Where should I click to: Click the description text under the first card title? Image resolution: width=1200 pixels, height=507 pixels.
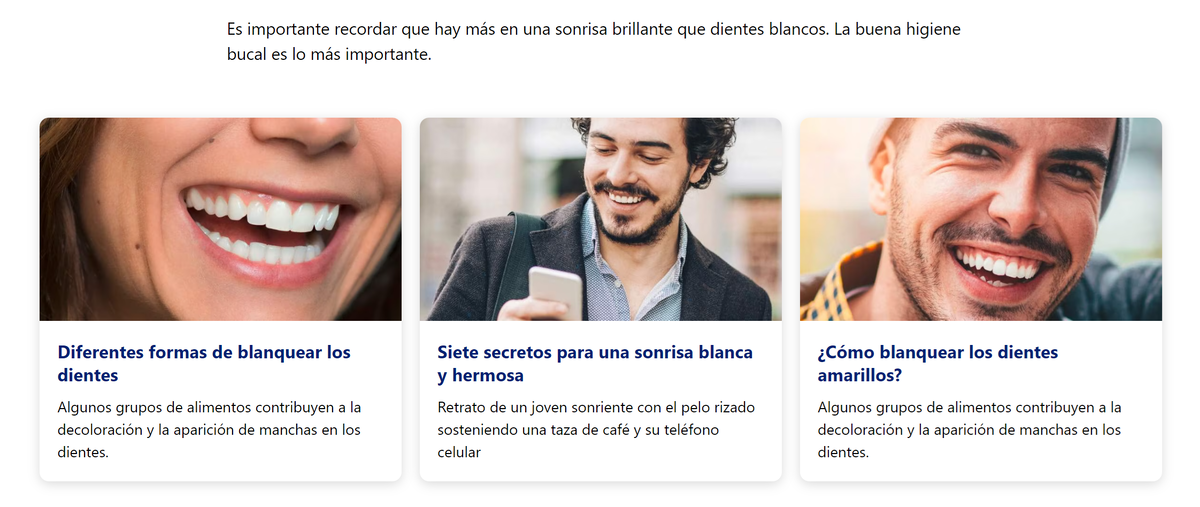click(x=209, y=430)
